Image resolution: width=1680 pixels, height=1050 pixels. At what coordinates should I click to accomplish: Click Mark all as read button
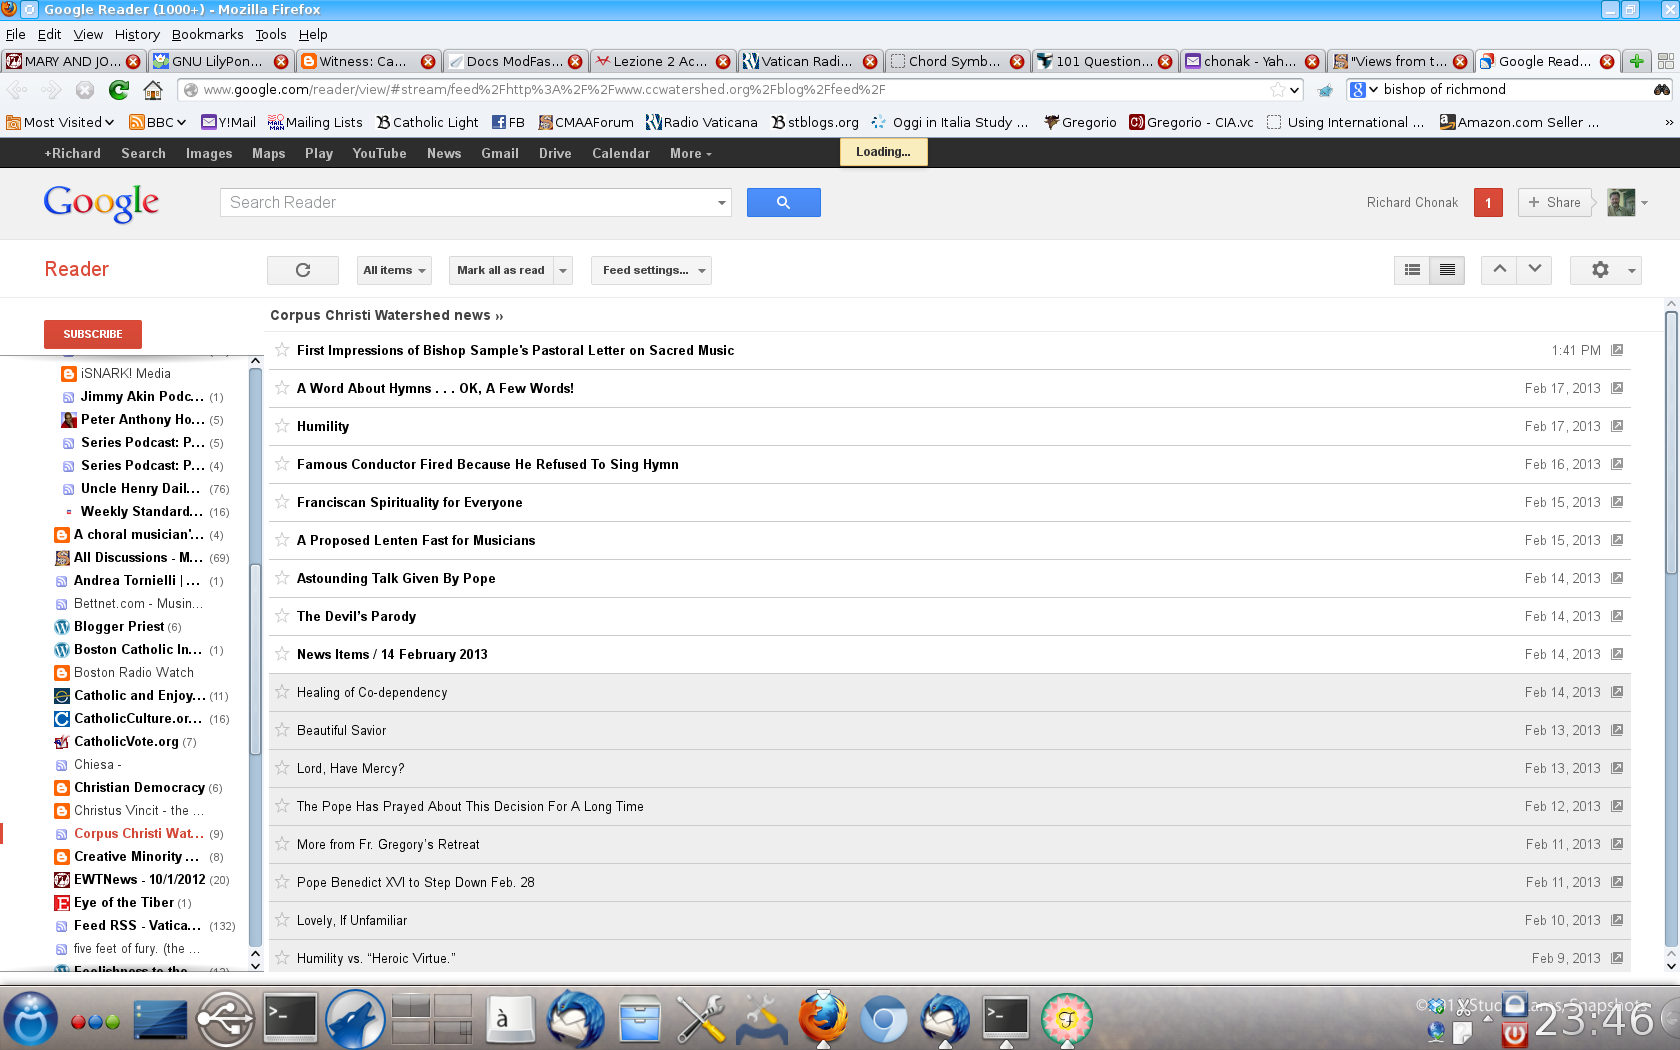pyautogui.click(x=501, y=270)
